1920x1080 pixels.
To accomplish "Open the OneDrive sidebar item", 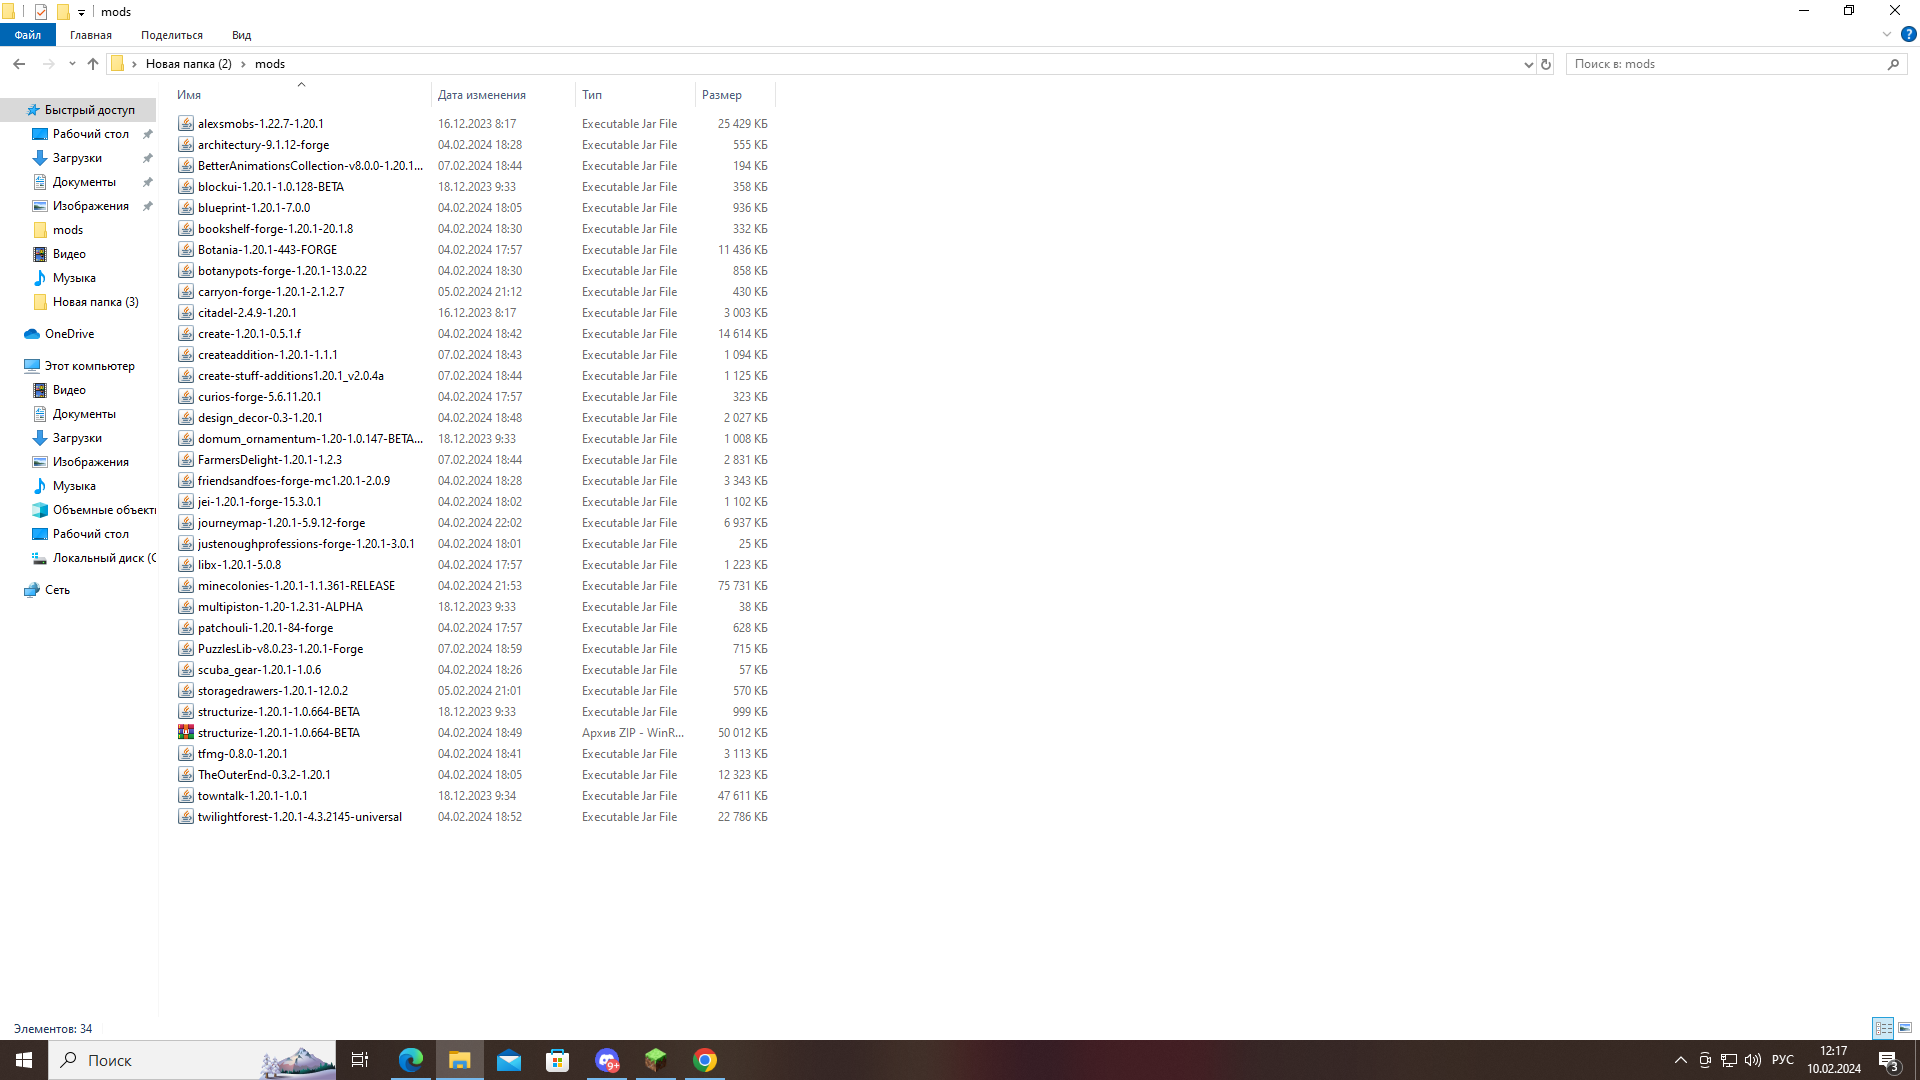I will pyautogui.click(x=69, y=334).
